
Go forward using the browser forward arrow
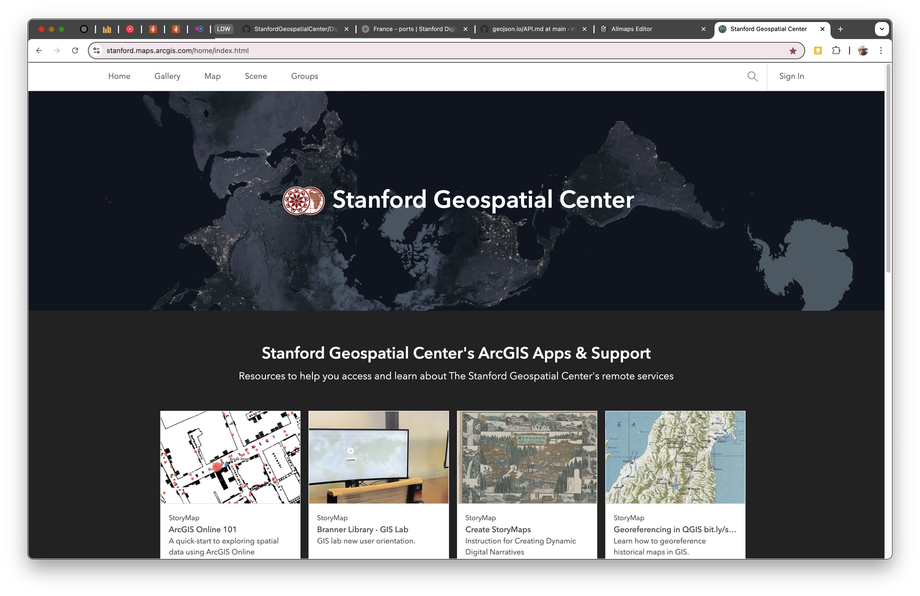tap(57, 50)
